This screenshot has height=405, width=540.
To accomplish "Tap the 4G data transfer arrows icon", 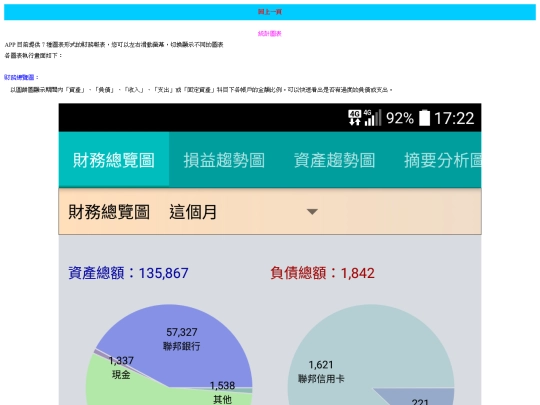I will (x=354, y=117).
